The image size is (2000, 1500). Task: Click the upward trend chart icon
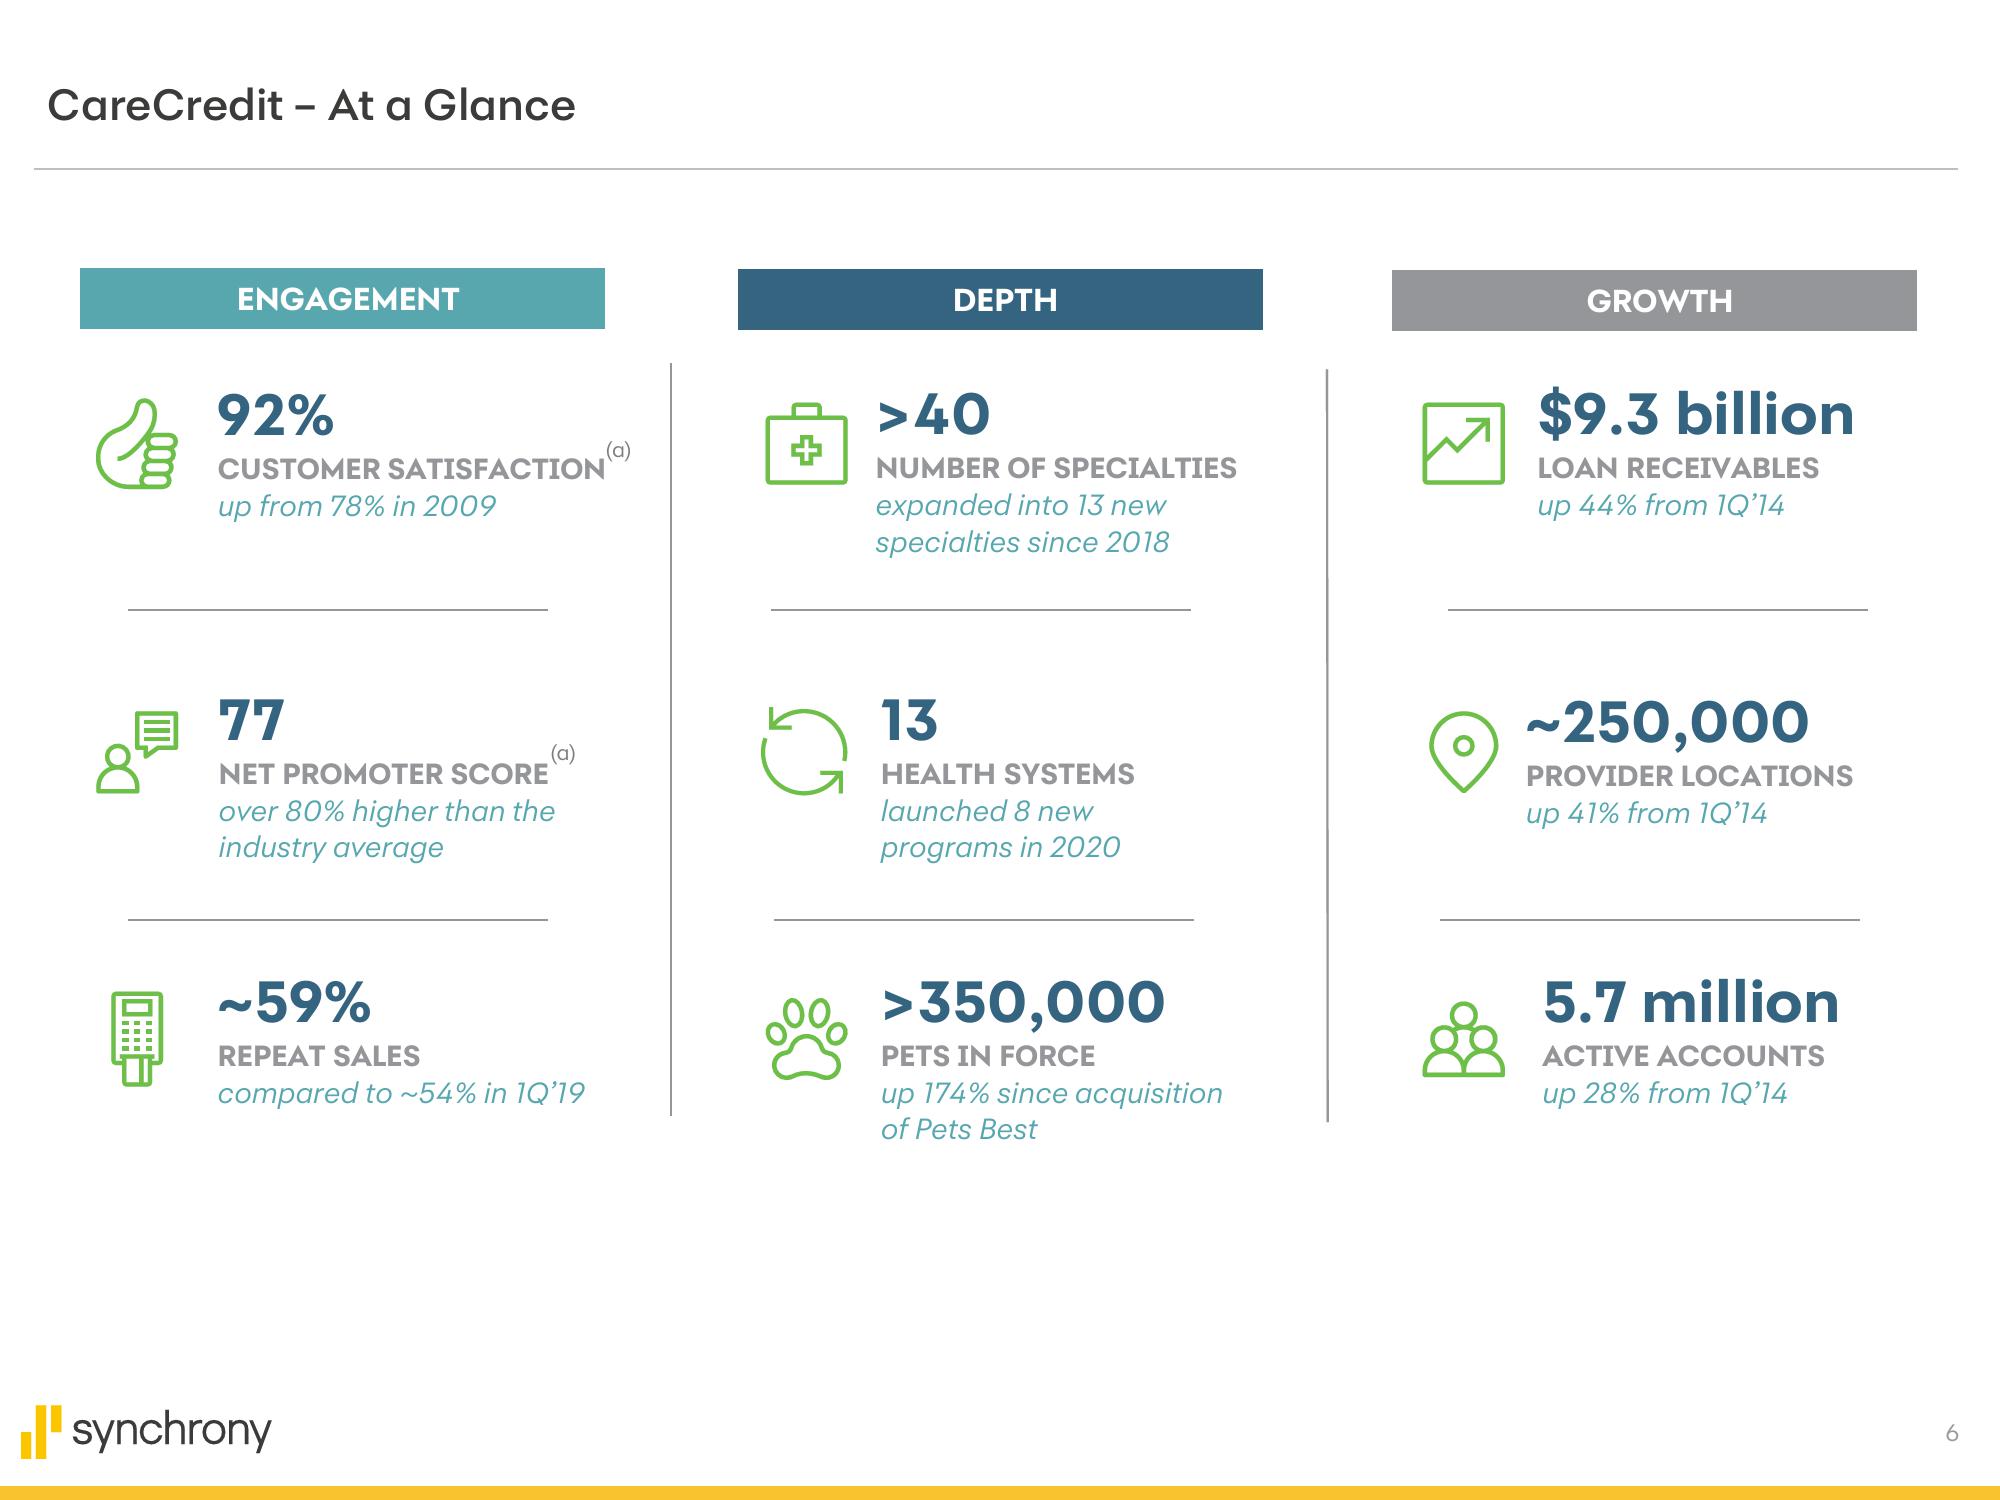[1463, 443]
